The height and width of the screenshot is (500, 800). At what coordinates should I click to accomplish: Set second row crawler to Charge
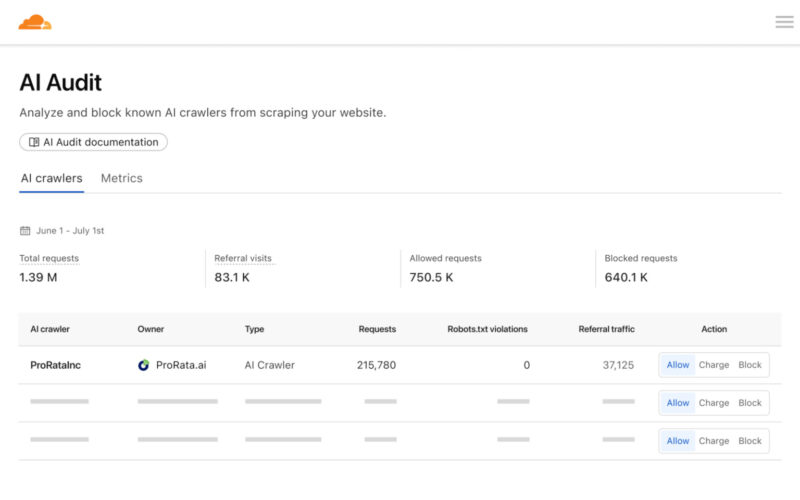coord(713,403)
